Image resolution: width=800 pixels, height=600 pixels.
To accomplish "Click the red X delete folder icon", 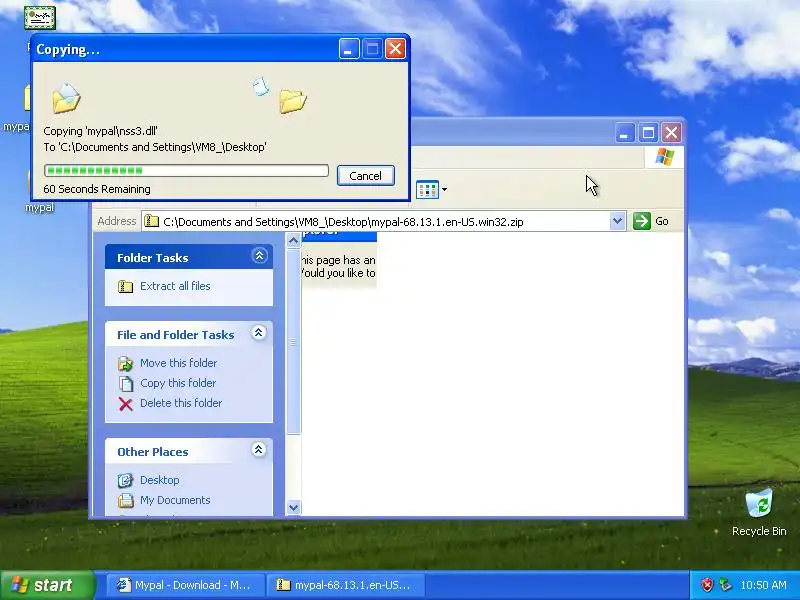I will click(126, 404).
